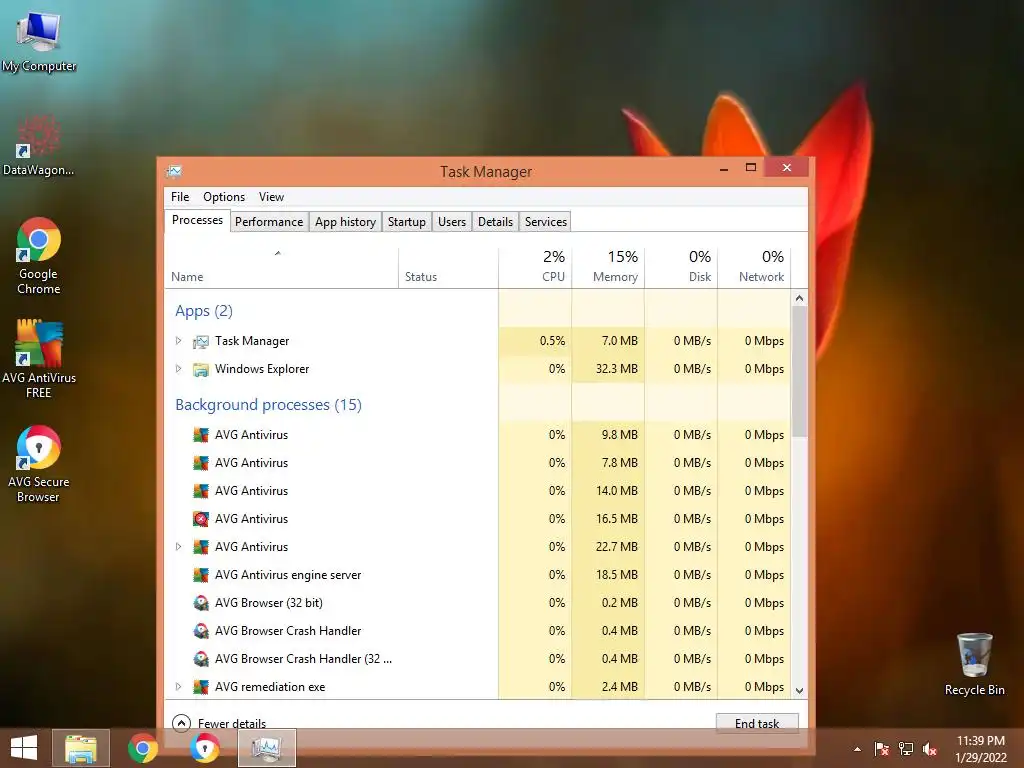This screenshot has width=1024, height=768.
Task: Maximize the Task Manager window
Action: click(x=751, y=168)
